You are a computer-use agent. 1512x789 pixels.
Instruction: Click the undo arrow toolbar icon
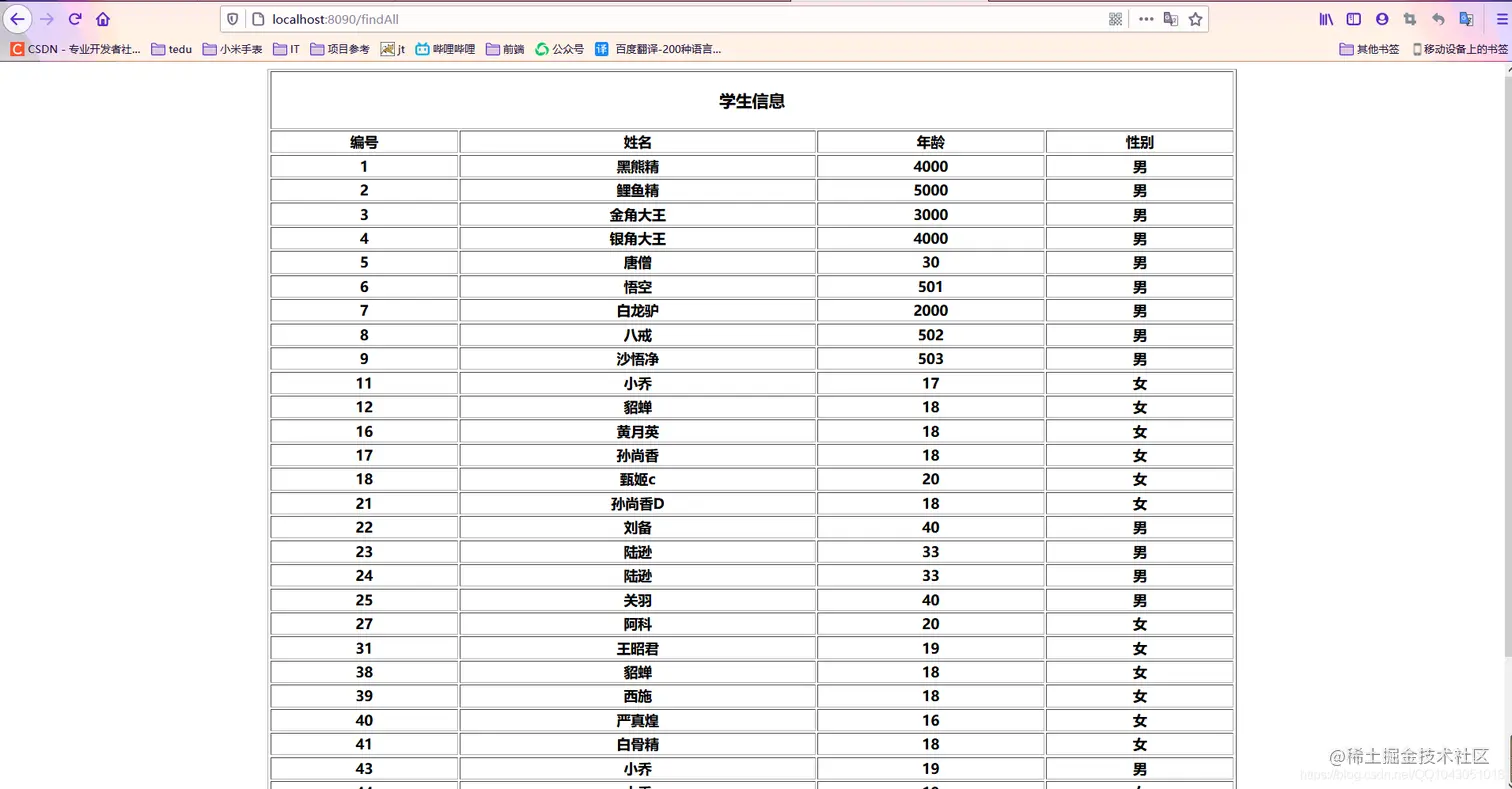click(x=1438, y=19)
